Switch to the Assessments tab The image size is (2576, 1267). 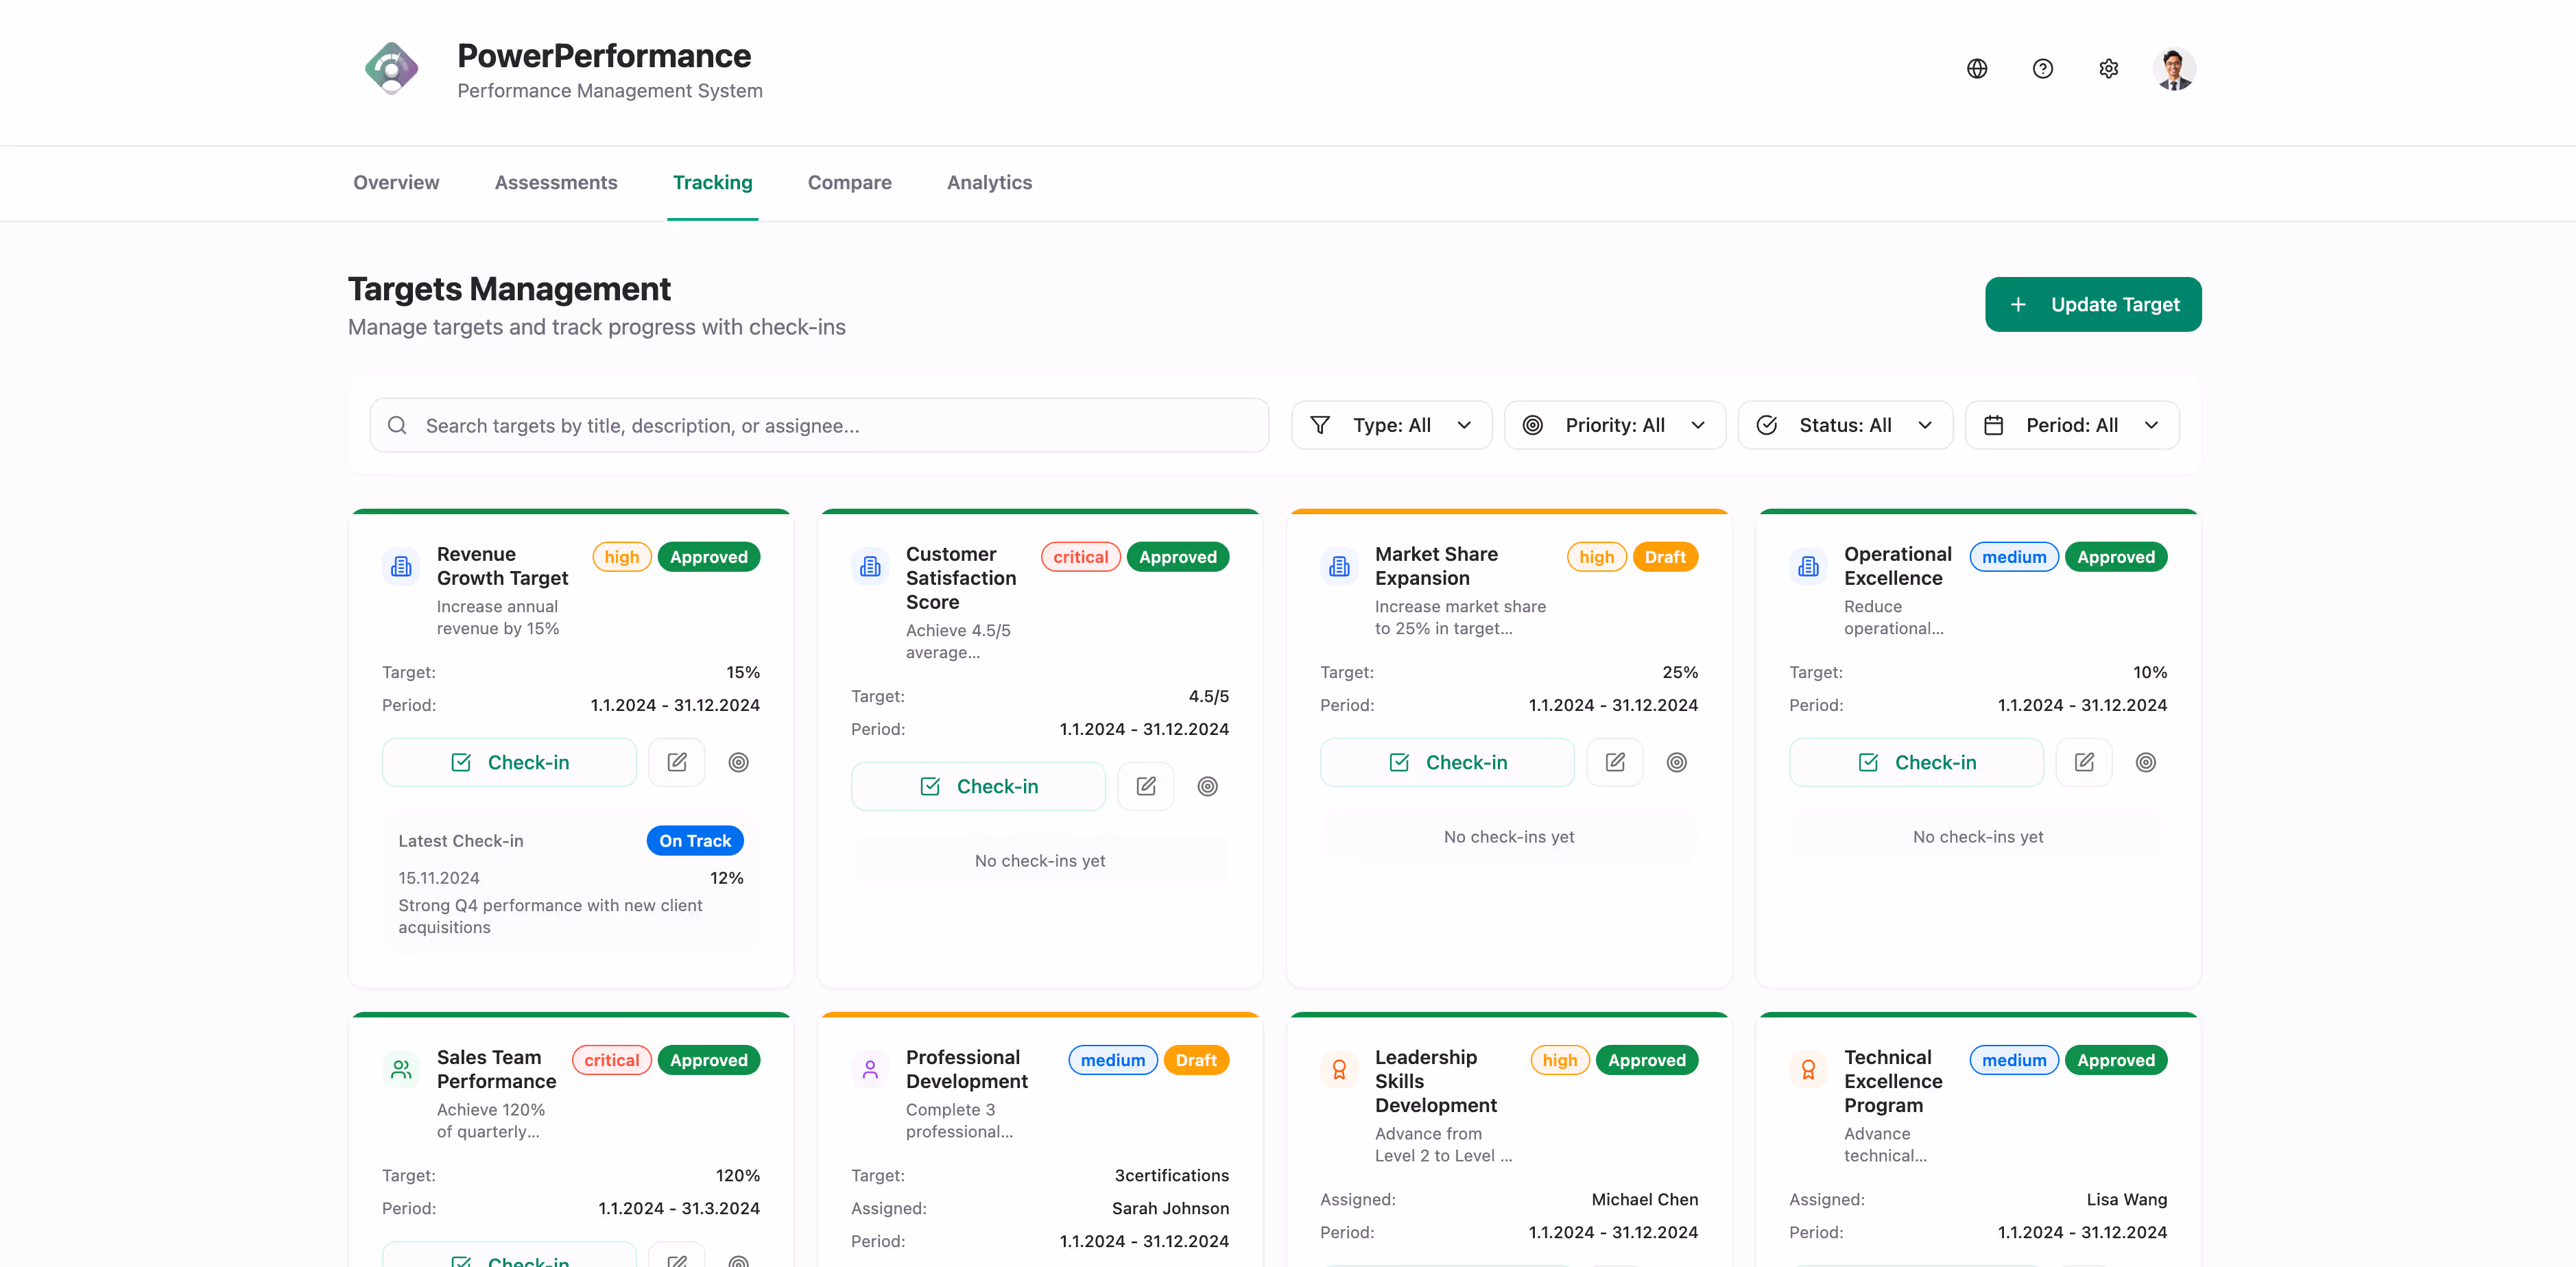point(556,183)
